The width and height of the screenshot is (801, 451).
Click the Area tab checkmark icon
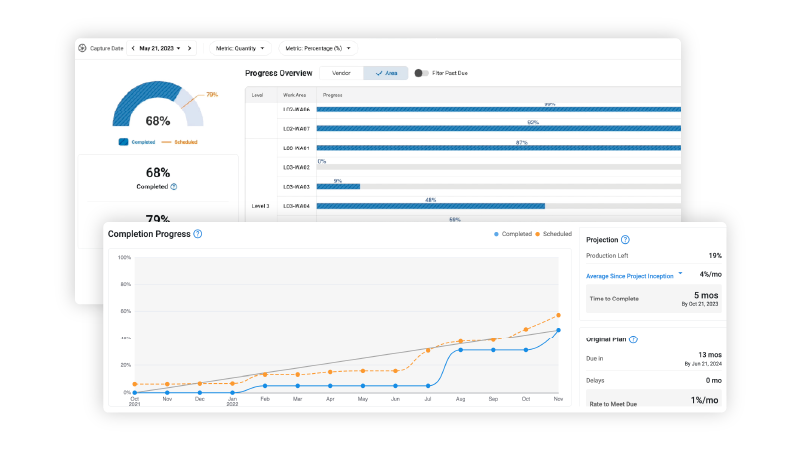coord(379,73)
